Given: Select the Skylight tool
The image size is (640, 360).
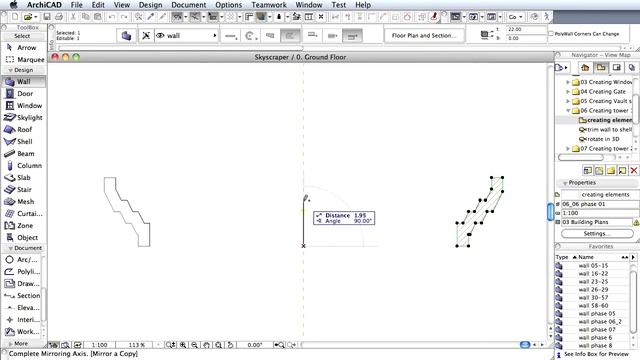Looking at the screenshot, I should point(24,118).
